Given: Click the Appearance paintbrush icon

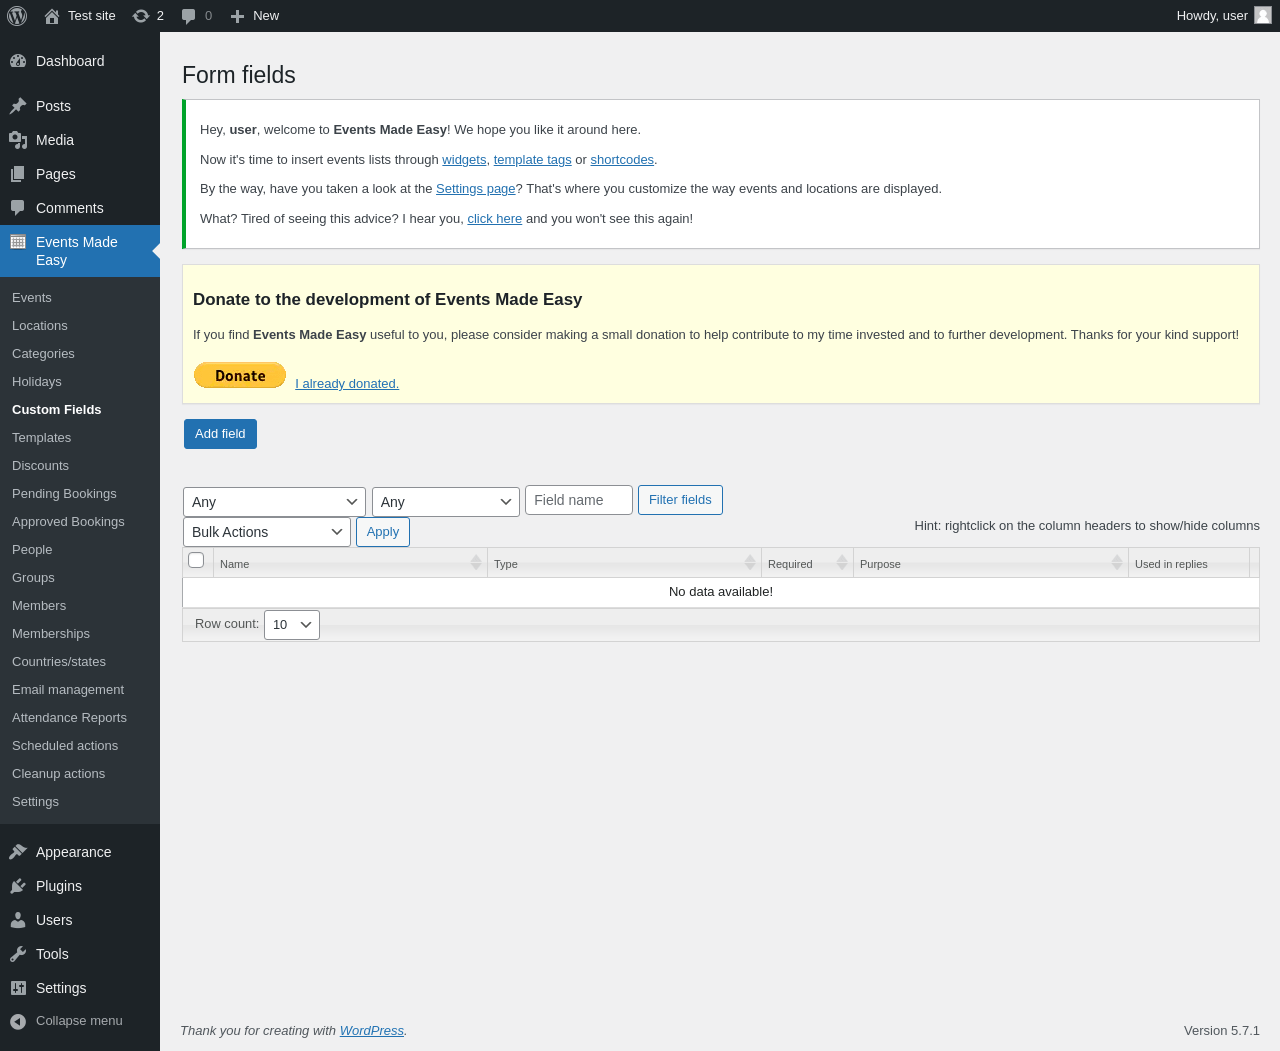Looking at the screenshot, I should [18, 852].
